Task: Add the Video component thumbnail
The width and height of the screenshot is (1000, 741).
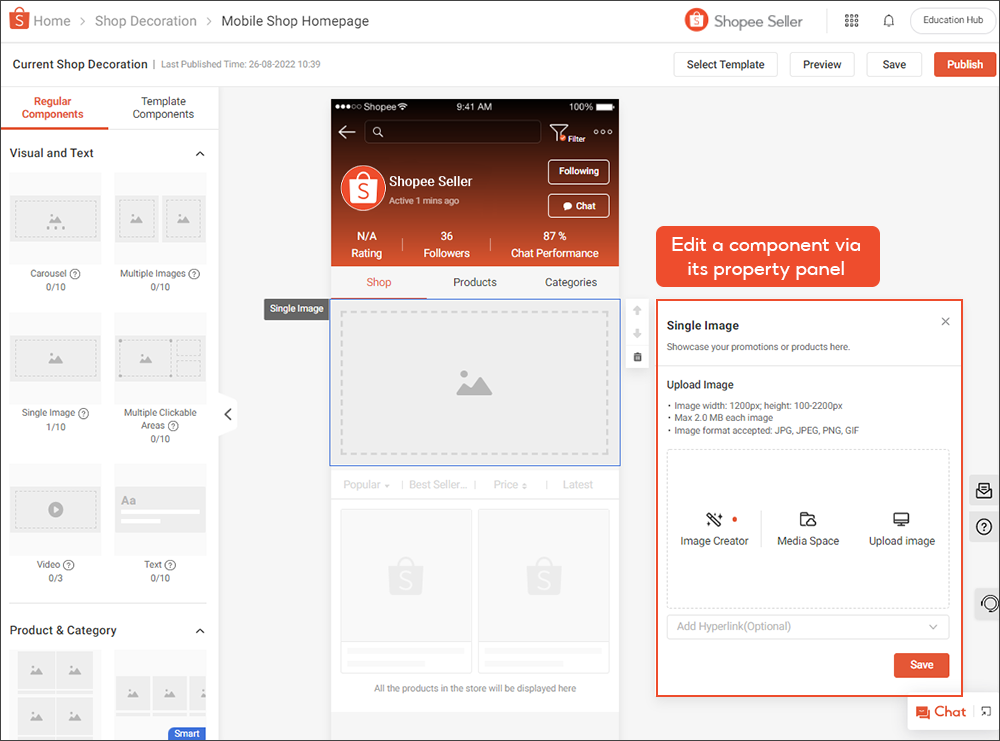Action: pos(56,509)
